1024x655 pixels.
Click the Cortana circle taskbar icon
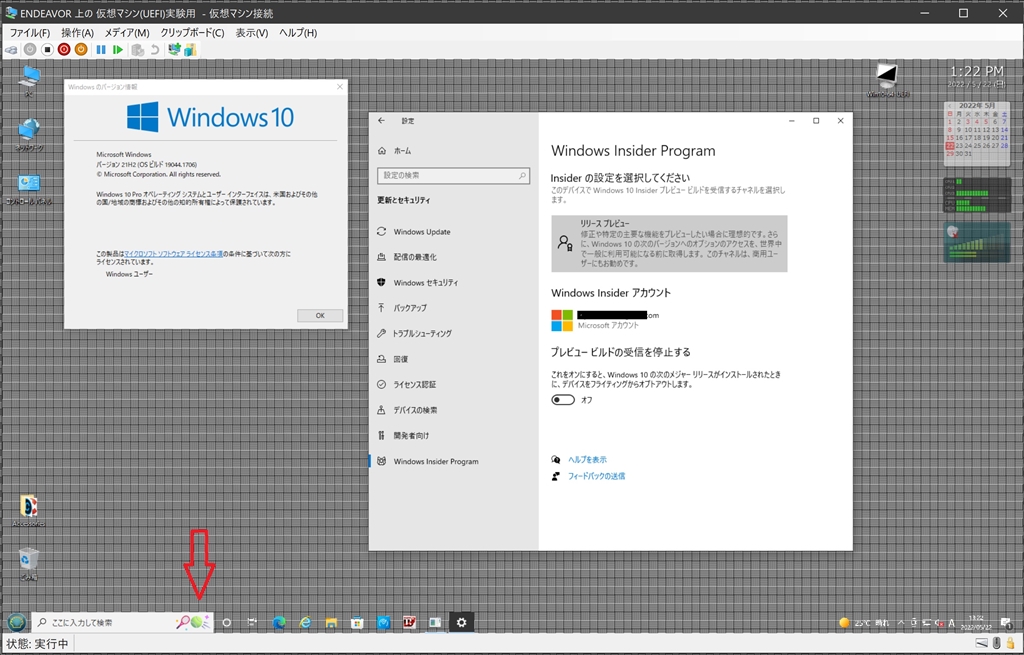tap(227, 622)
